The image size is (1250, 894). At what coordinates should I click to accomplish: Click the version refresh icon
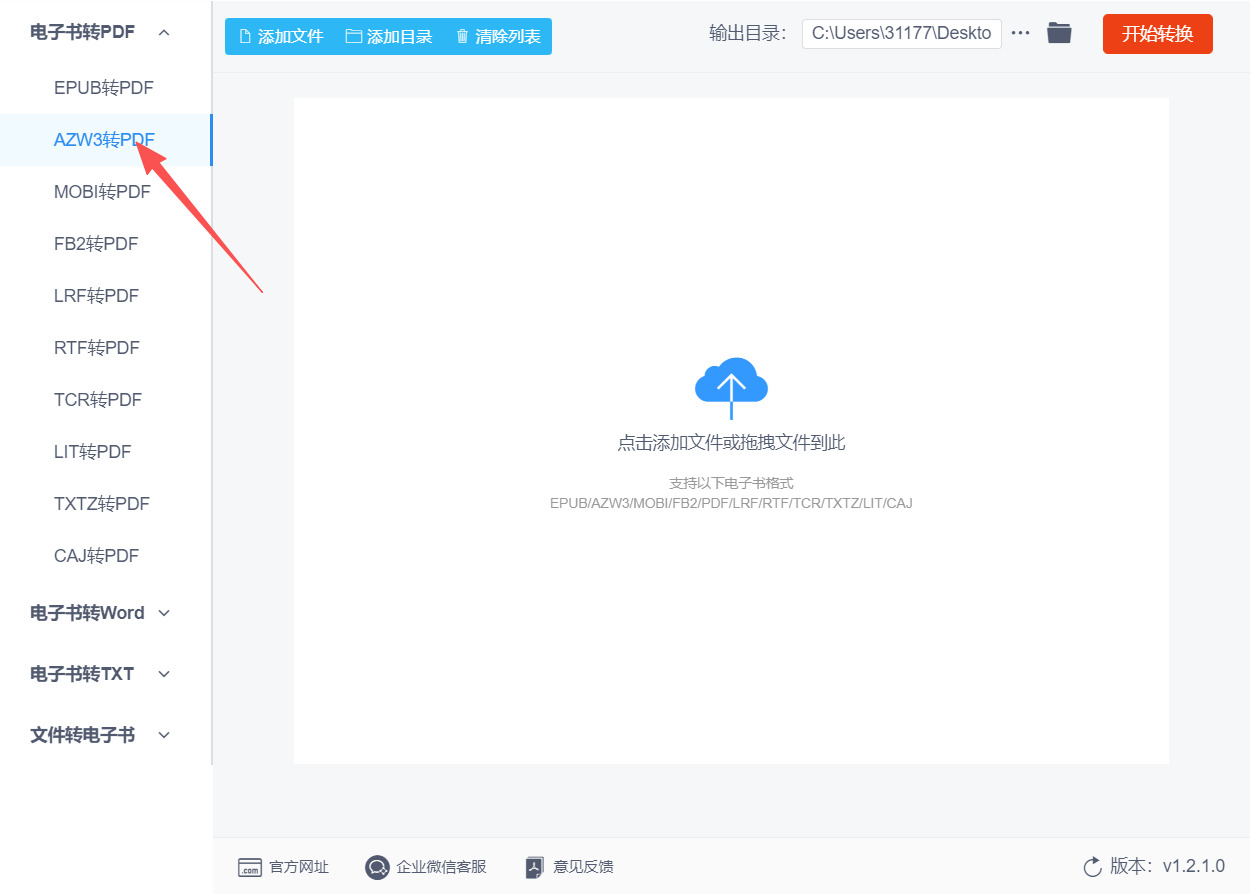point(1092,866)
